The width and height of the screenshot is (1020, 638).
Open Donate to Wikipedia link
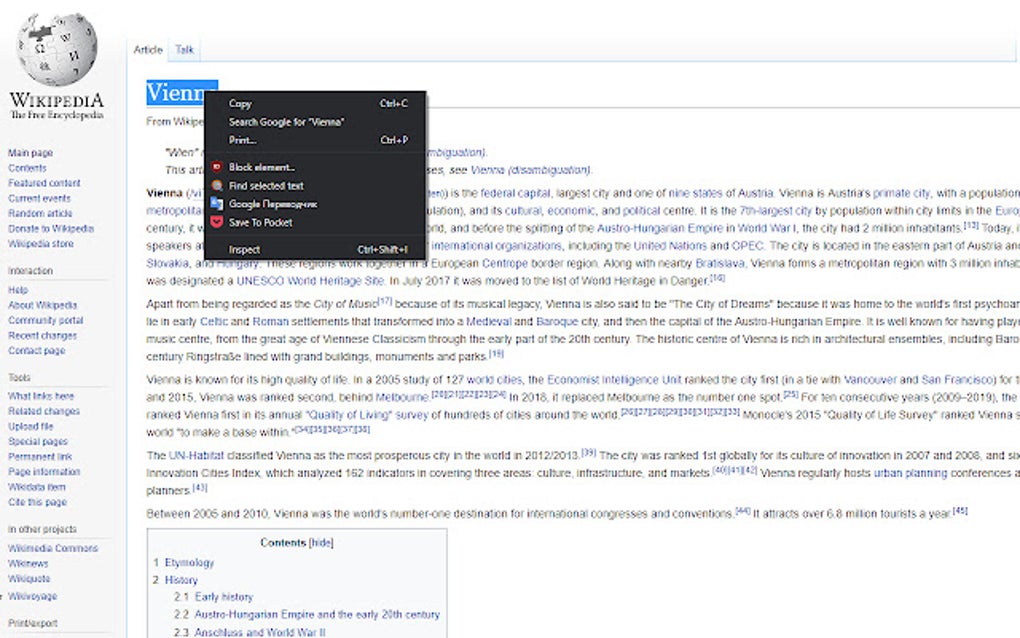[51, 228]
